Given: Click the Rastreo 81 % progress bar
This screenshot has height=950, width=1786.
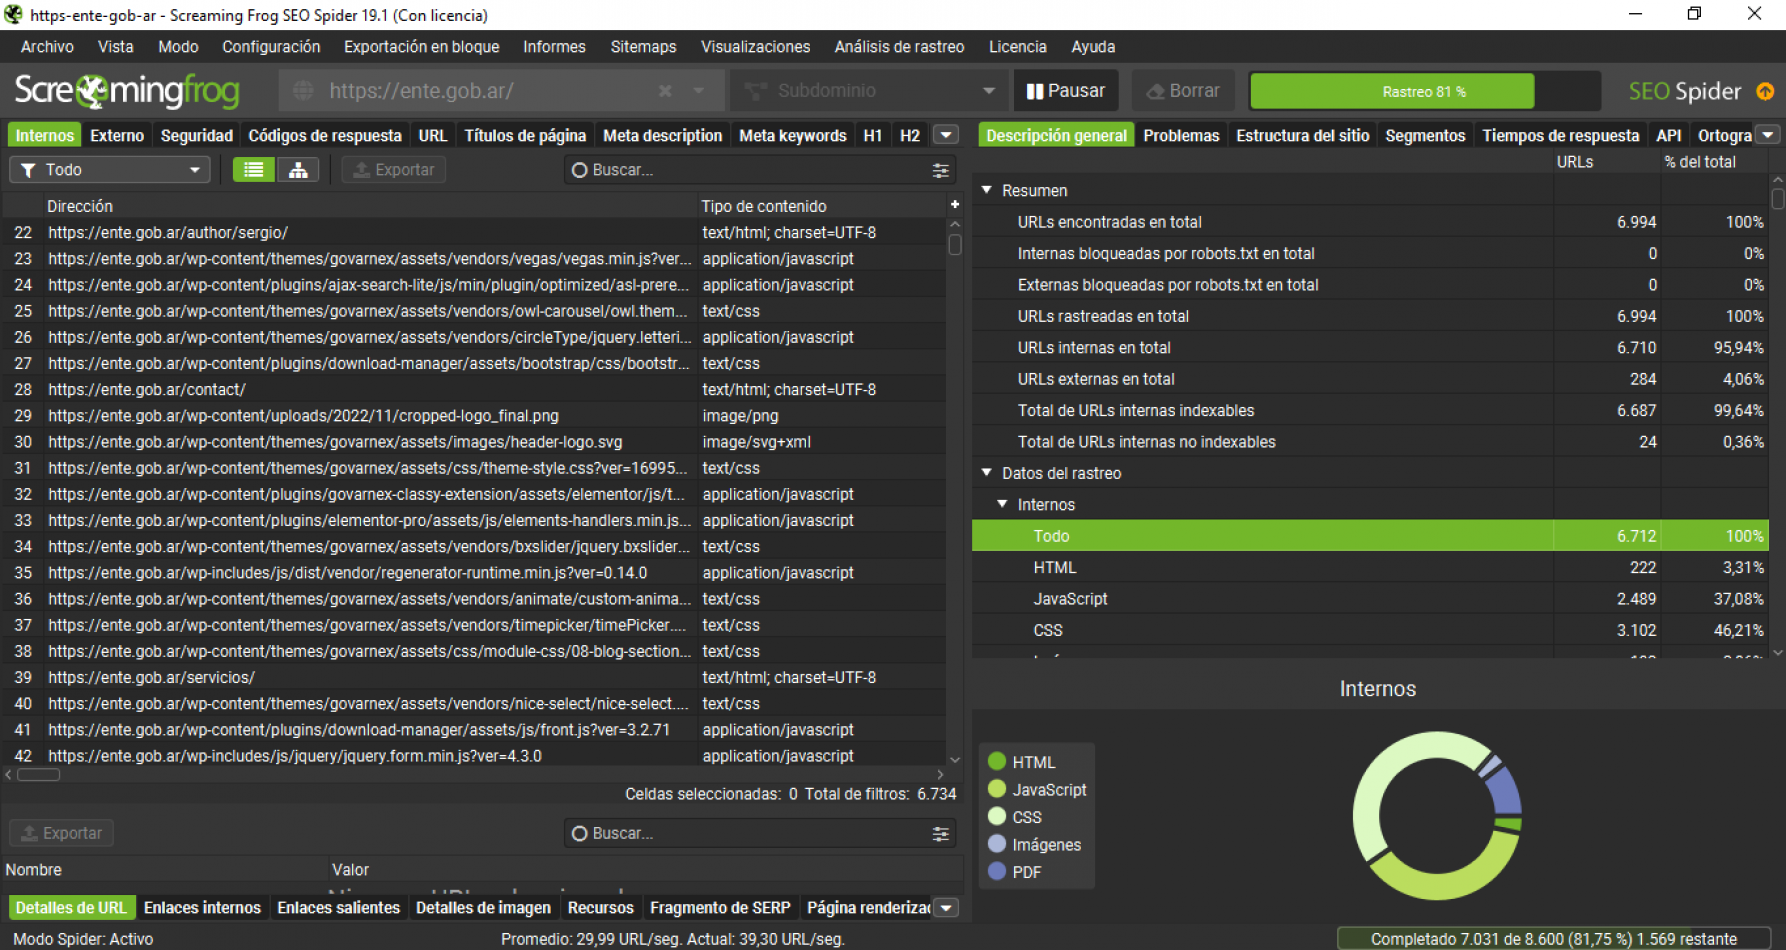Looking at the screenshot, I should tap(1424, 91).
